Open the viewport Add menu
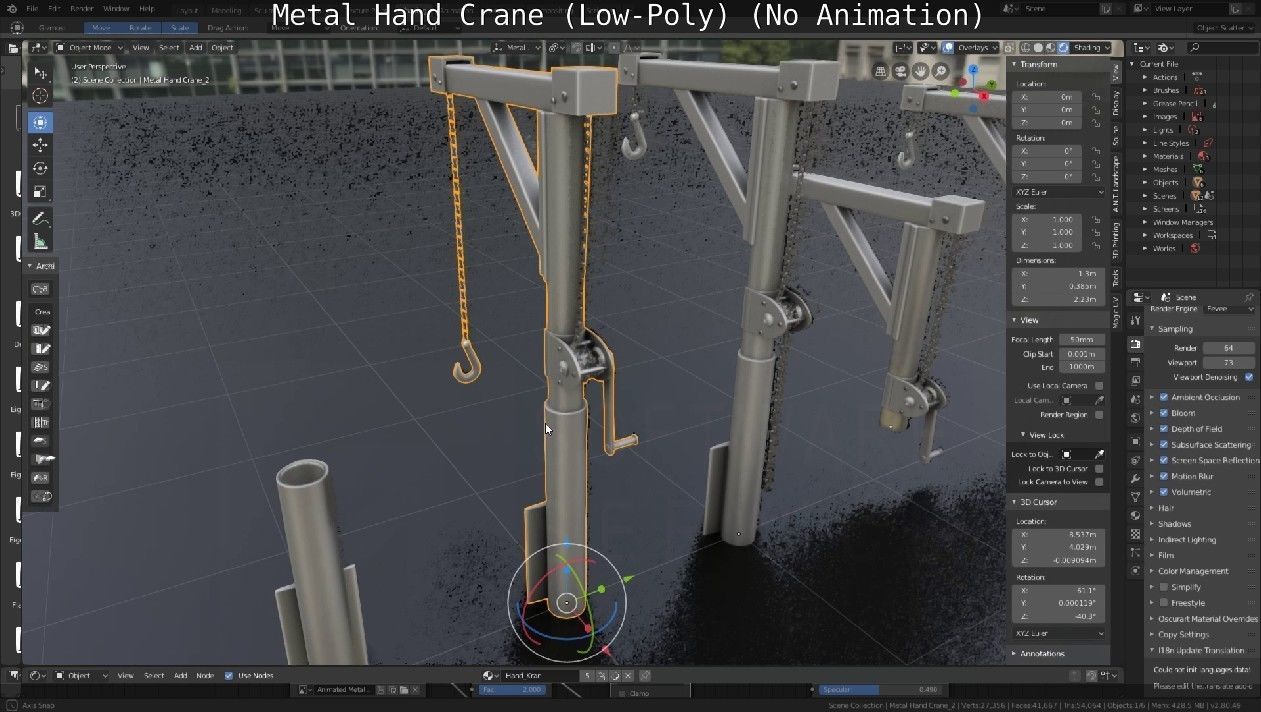1261x712 pixels. [x=195, y=47]
